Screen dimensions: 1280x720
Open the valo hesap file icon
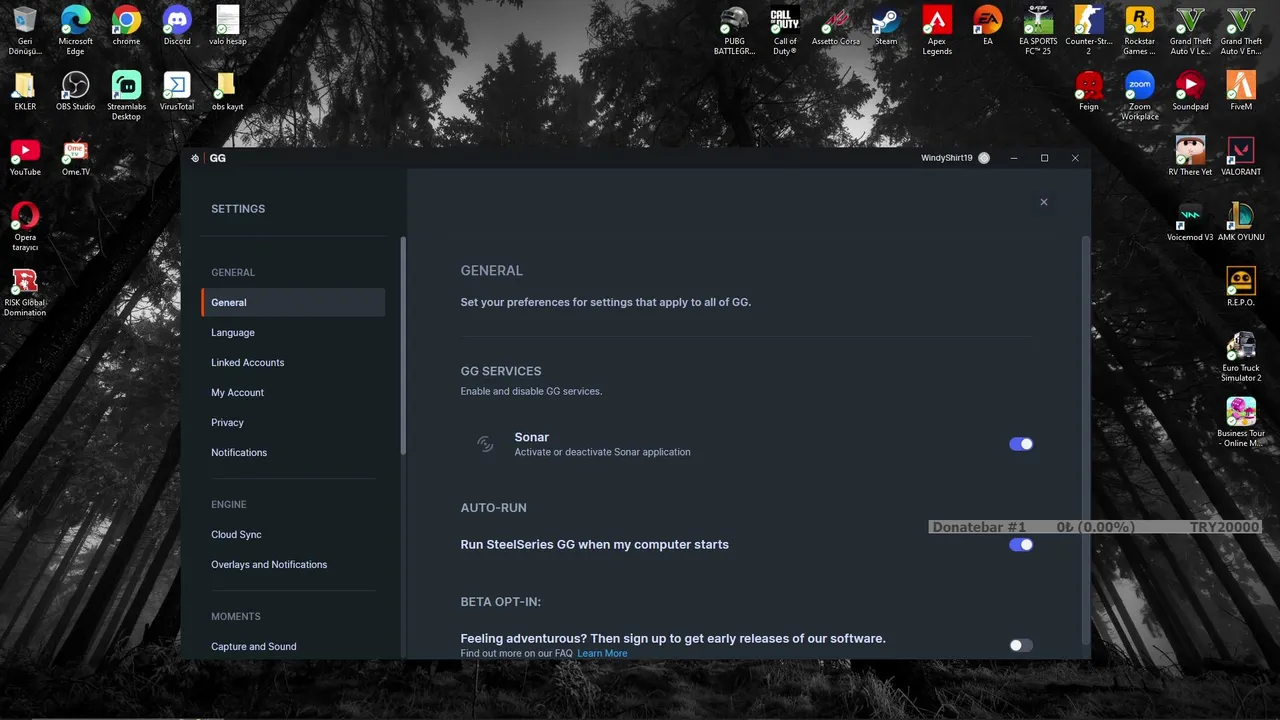[x=228, y=20]
